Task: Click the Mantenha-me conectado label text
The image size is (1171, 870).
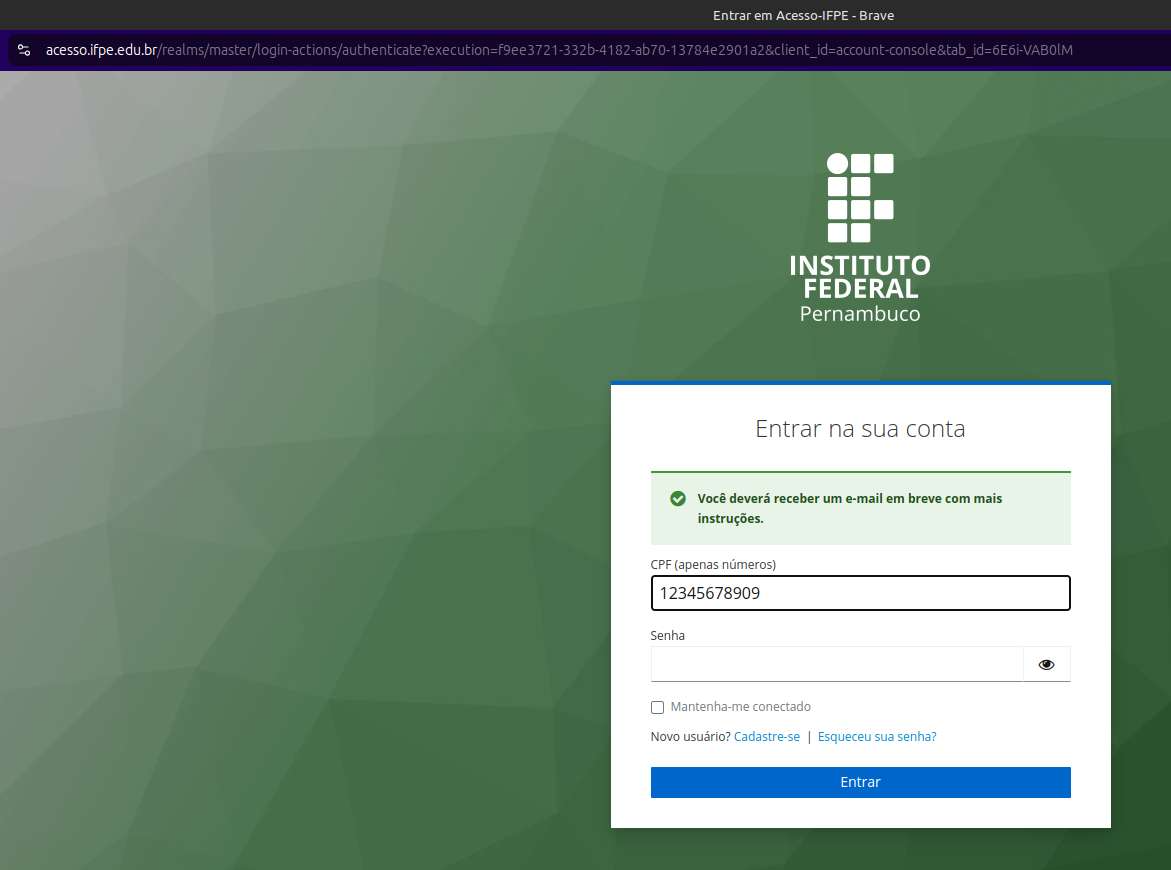Action: point(740,707)
